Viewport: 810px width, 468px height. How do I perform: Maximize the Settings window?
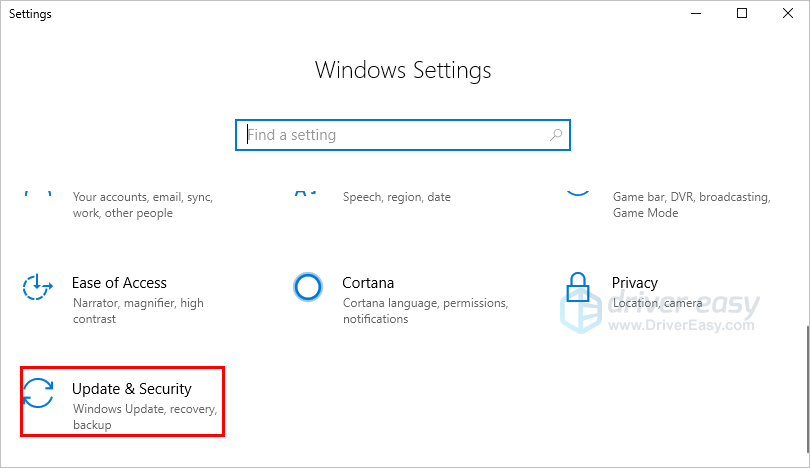741,14
